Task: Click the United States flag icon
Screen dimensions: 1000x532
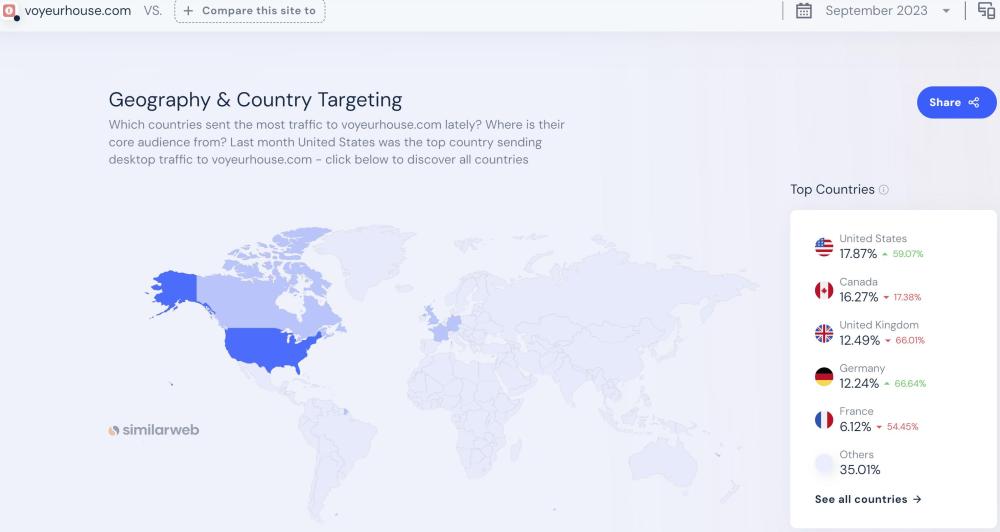Action: point(824,247)
